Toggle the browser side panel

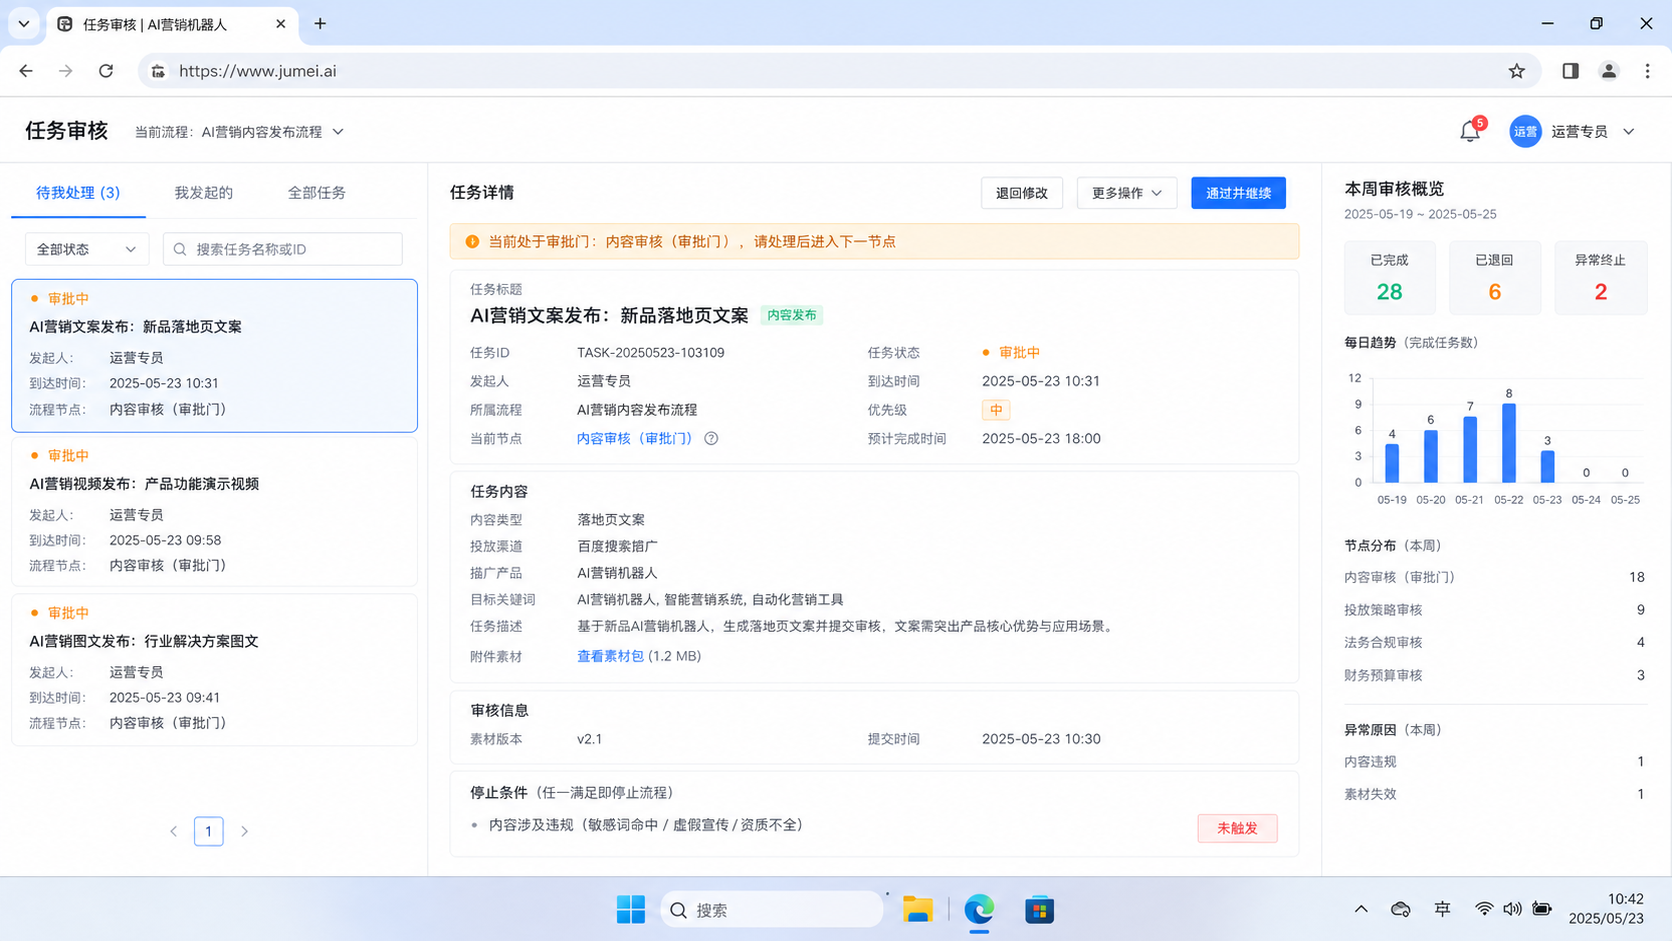click(x=1570, y=71)
